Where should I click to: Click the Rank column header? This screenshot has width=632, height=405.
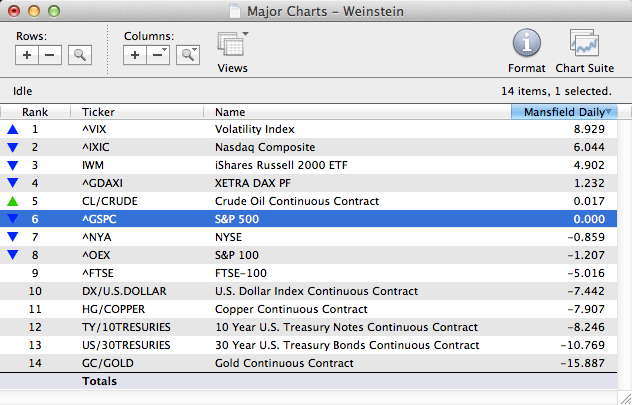(35, 112)
